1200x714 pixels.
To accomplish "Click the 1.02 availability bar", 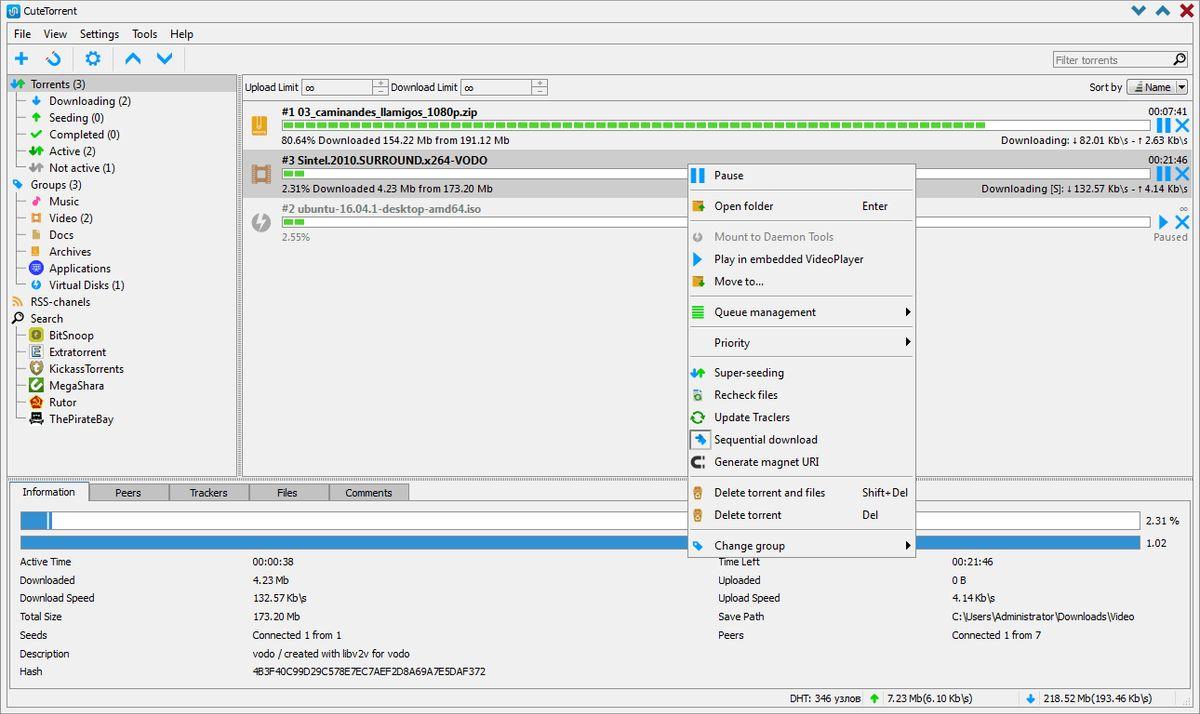I will [580, 543].
